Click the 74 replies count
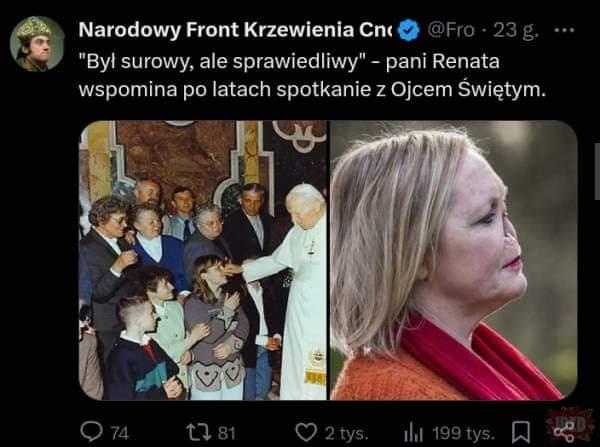600x447 pixels. pos(119,434)
